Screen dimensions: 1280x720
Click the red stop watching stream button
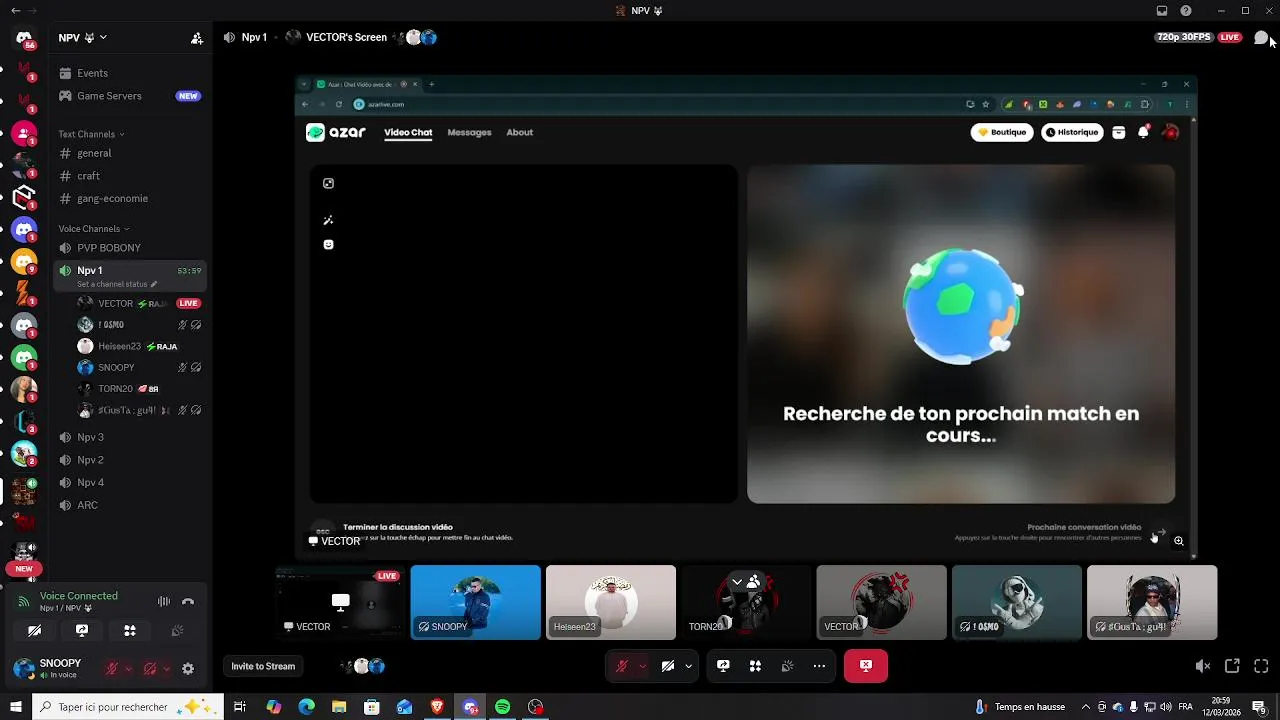[866, 666]
